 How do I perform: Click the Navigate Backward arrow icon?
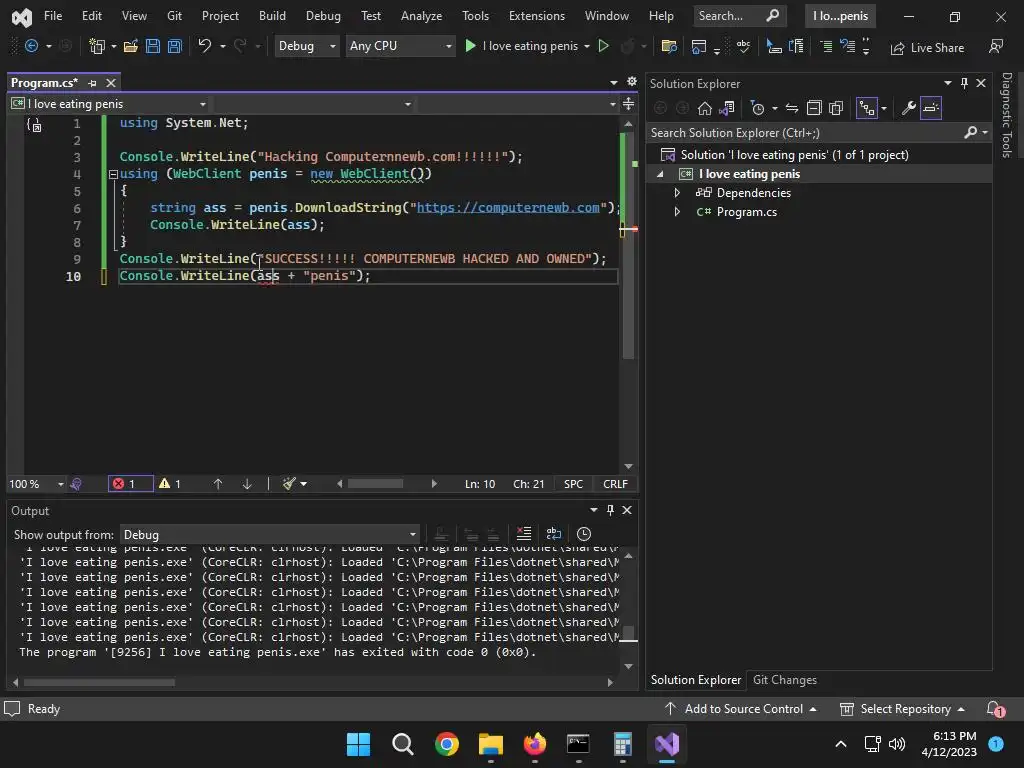31,46
